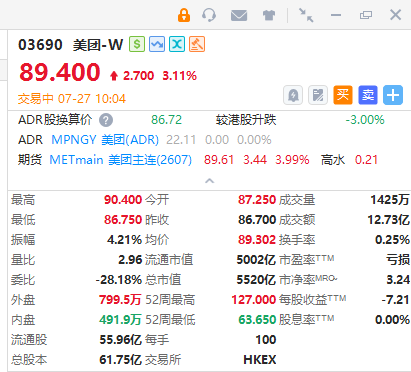This screenshot has width=411, height=372.
Task: Click the teal X badge icon
Action: tap(177, 44)
